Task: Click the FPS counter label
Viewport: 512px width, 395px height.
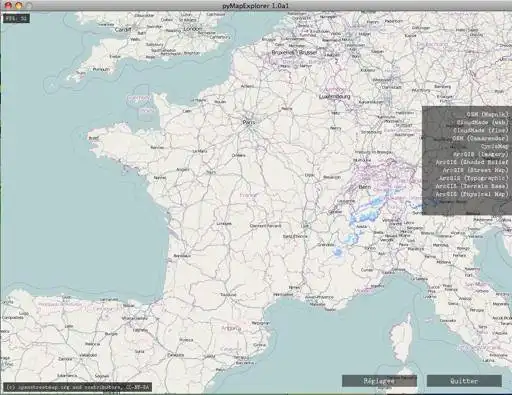Action: [16, 18]
